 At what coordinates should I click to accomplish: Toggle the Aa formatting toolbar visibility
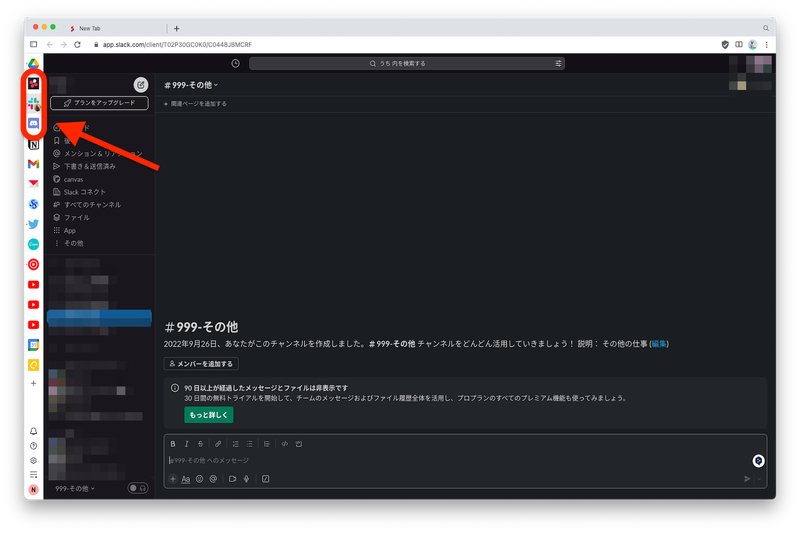[x=186, y=479]
